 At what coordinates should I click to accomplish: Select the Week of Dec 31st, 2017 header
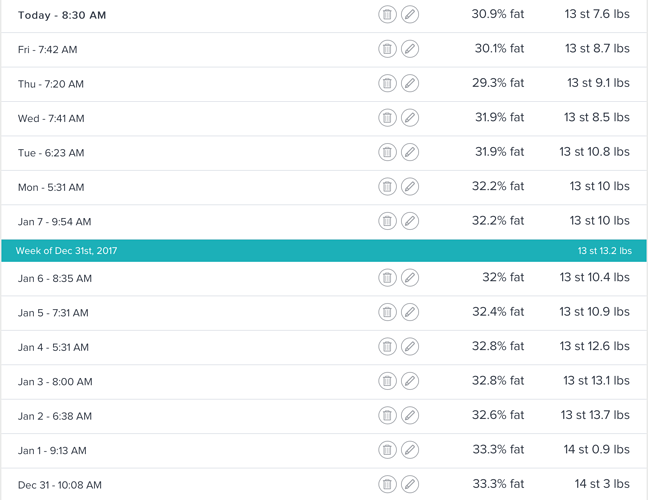66,250
